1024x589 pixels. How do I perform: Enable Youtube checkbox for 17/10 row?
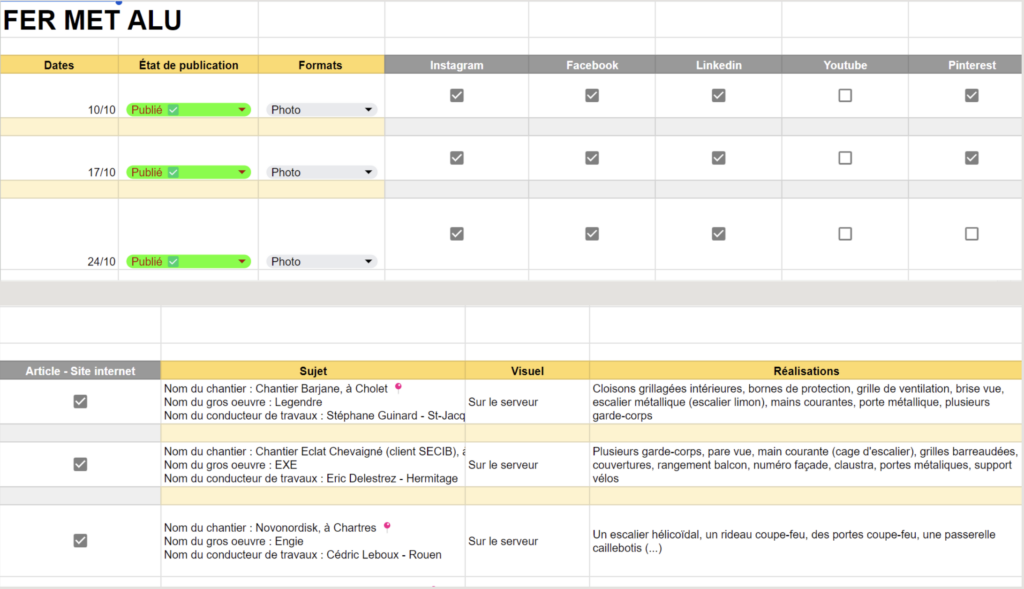[x=845, y=158]
